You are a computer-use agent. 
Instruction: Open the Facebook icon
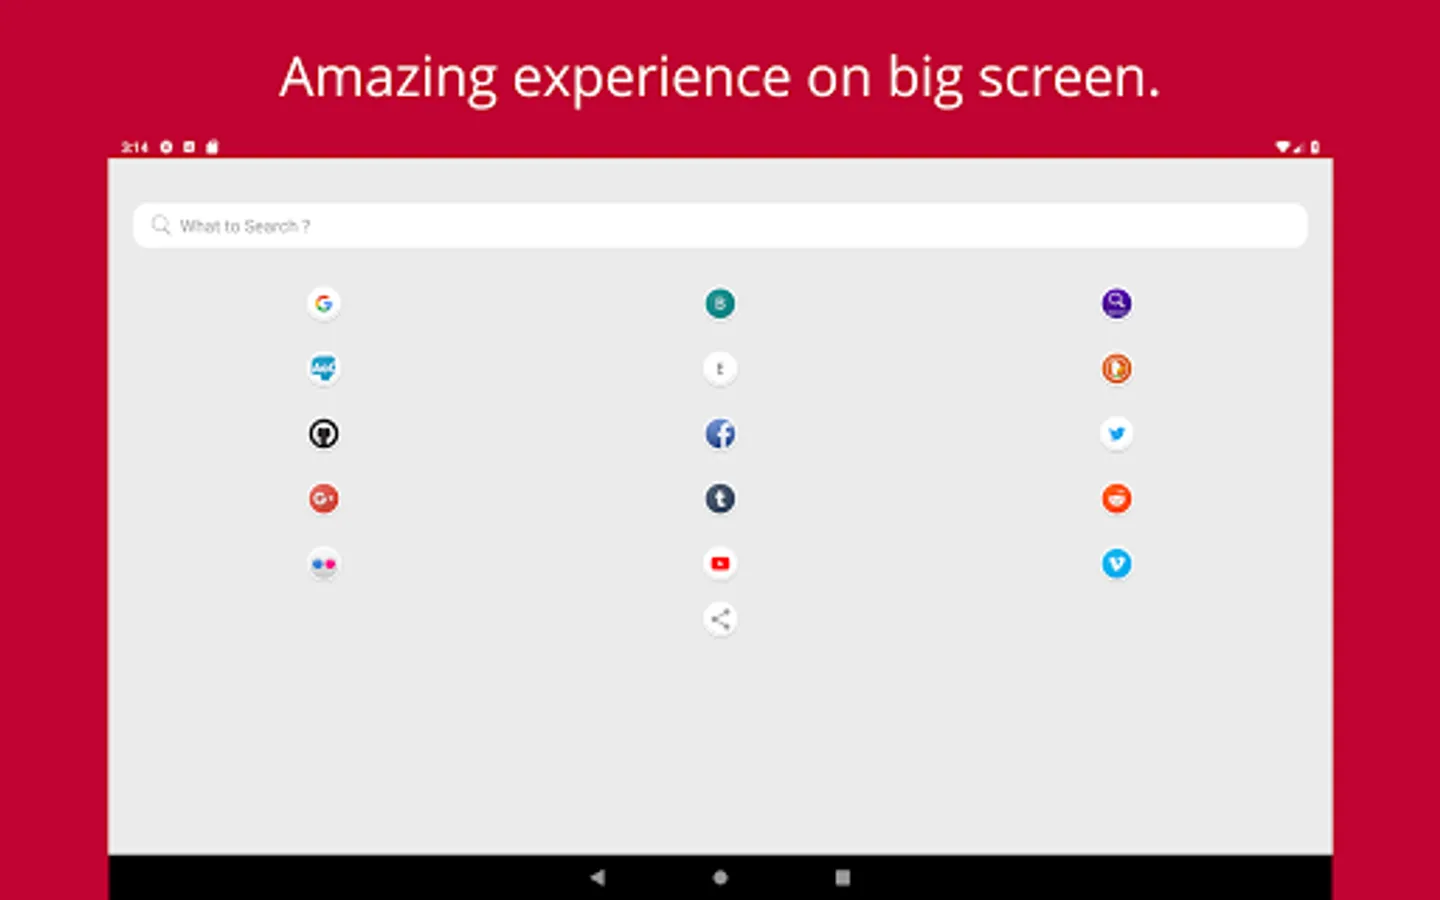(720, 433)
